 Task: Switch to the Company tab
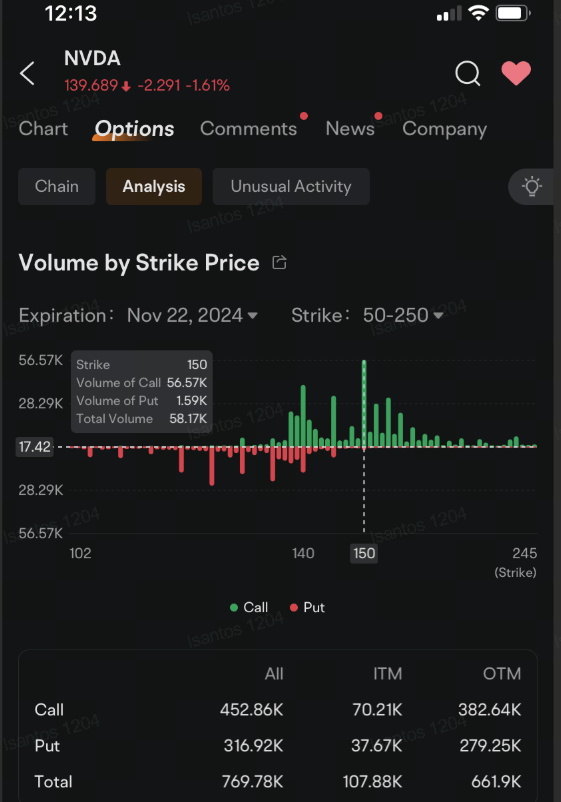pyautogui.click(x=444, y=129)
